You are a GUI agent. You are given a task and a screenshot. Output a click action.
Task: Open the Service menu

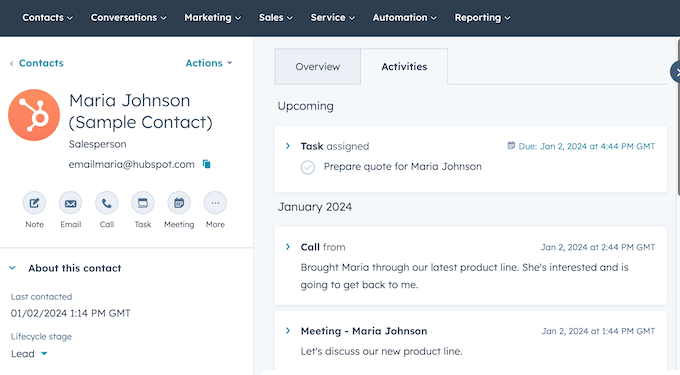click(x=333, y=17)
